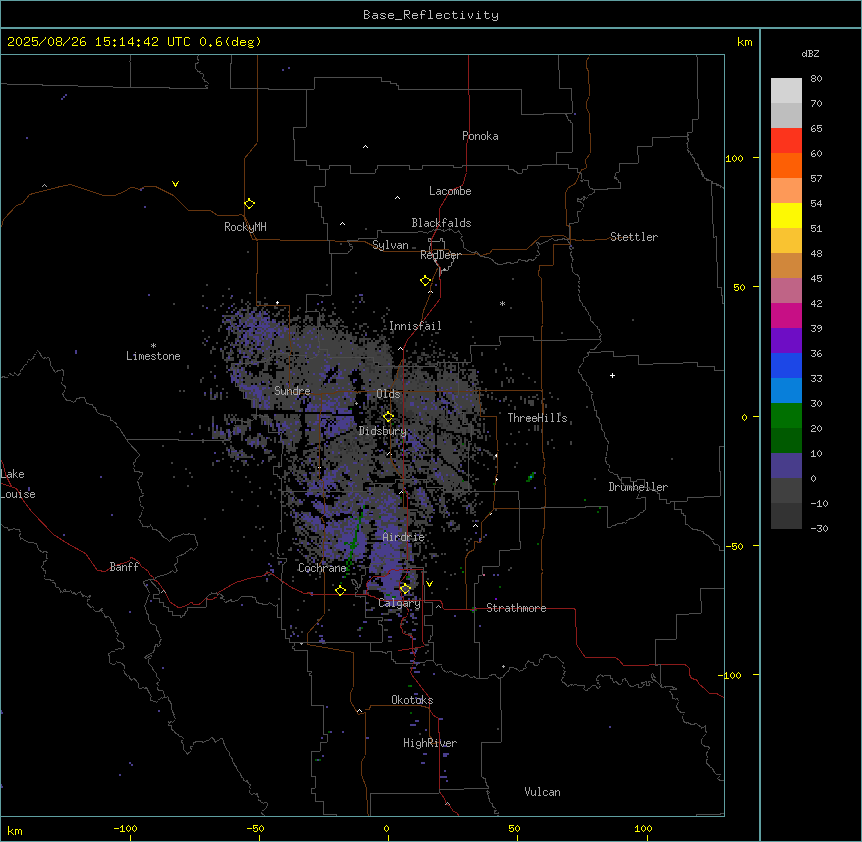This screenshot has width=862, height=842.
Task: Click the green 30 dBZ legend swatch
Action: pos(786,416)
